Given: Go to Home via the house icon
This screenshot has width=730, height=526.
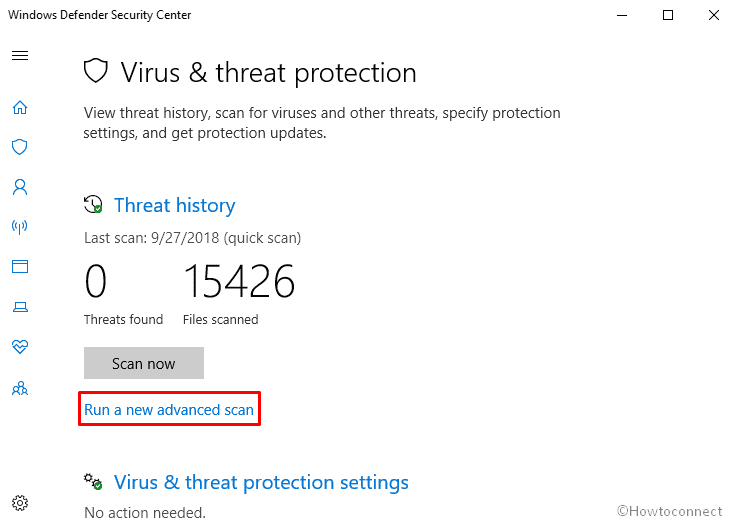Looking at the screenshot, I should [20, 108].
